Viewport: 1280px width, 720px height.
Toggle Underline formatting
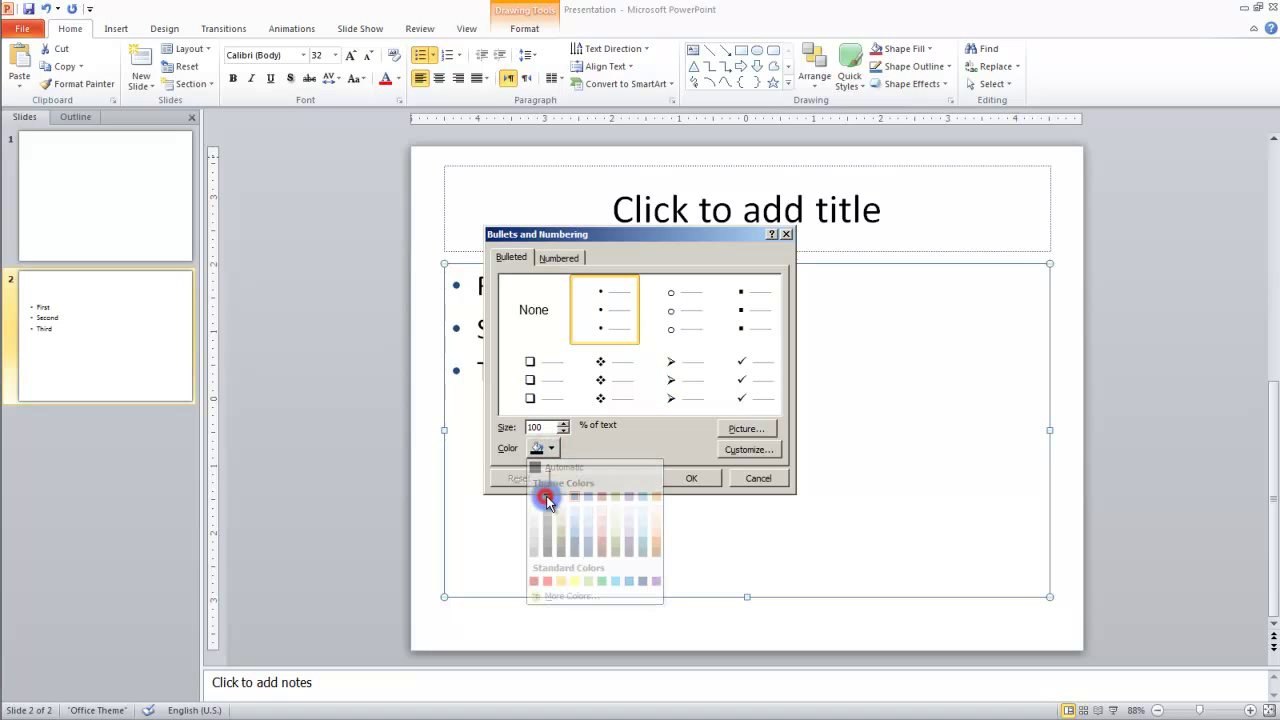click(x=270, y=78)
